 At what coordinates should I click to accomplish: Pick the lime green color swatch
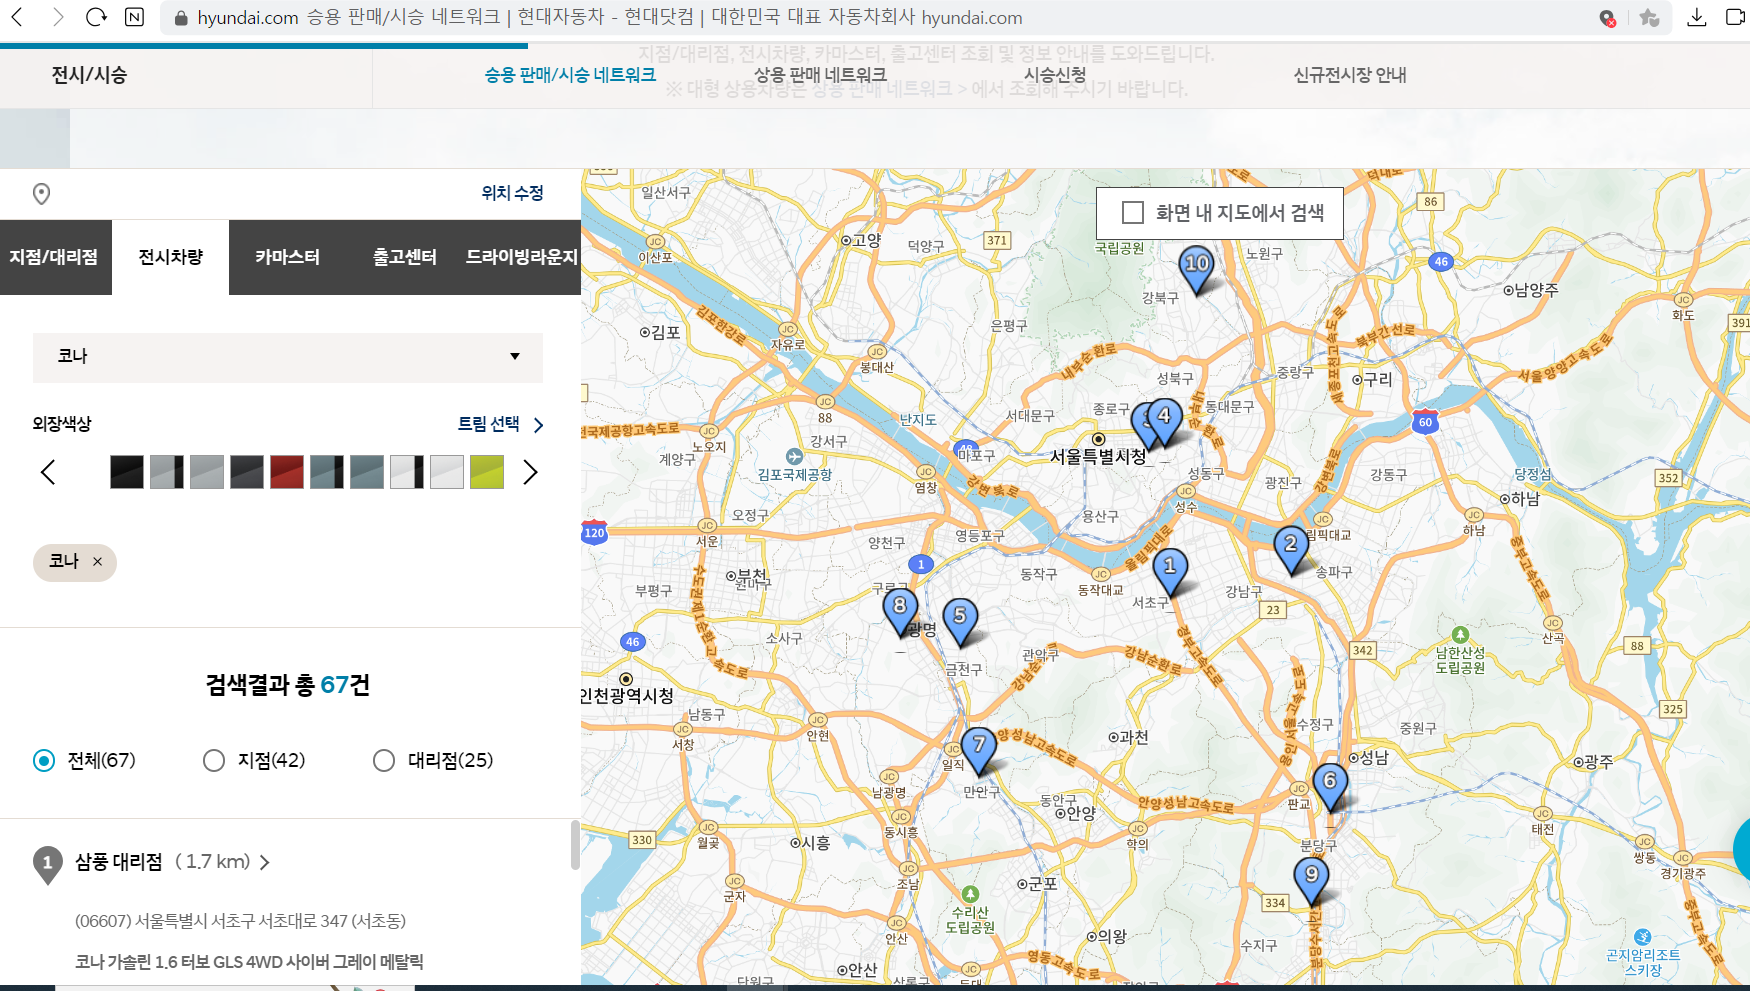click(487, 472)
